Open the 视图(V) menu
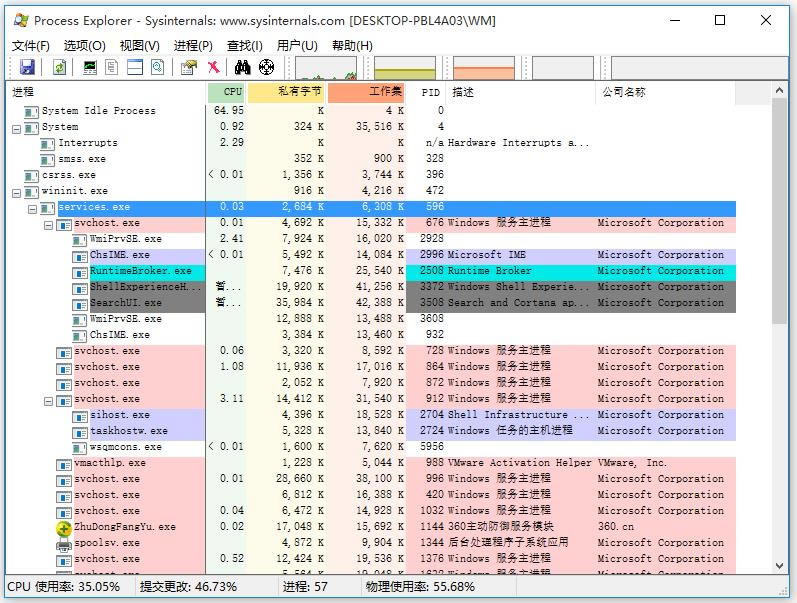 pos(140,46)
